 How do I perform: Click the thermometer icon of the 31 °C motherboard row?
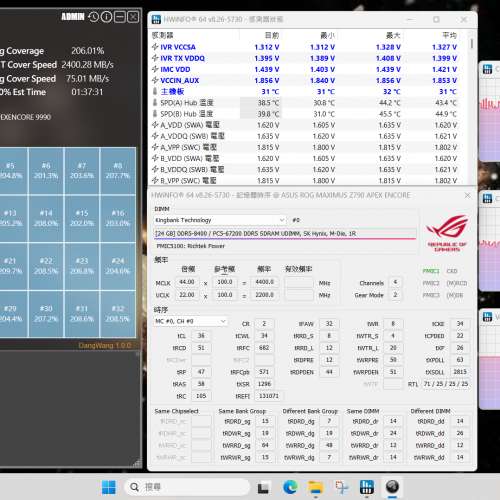(x=155, y=91)
